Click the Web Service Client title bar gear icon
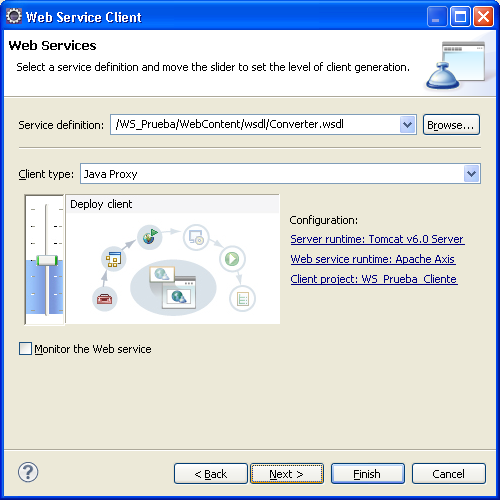The image size is (500, 500). [14, 16]
